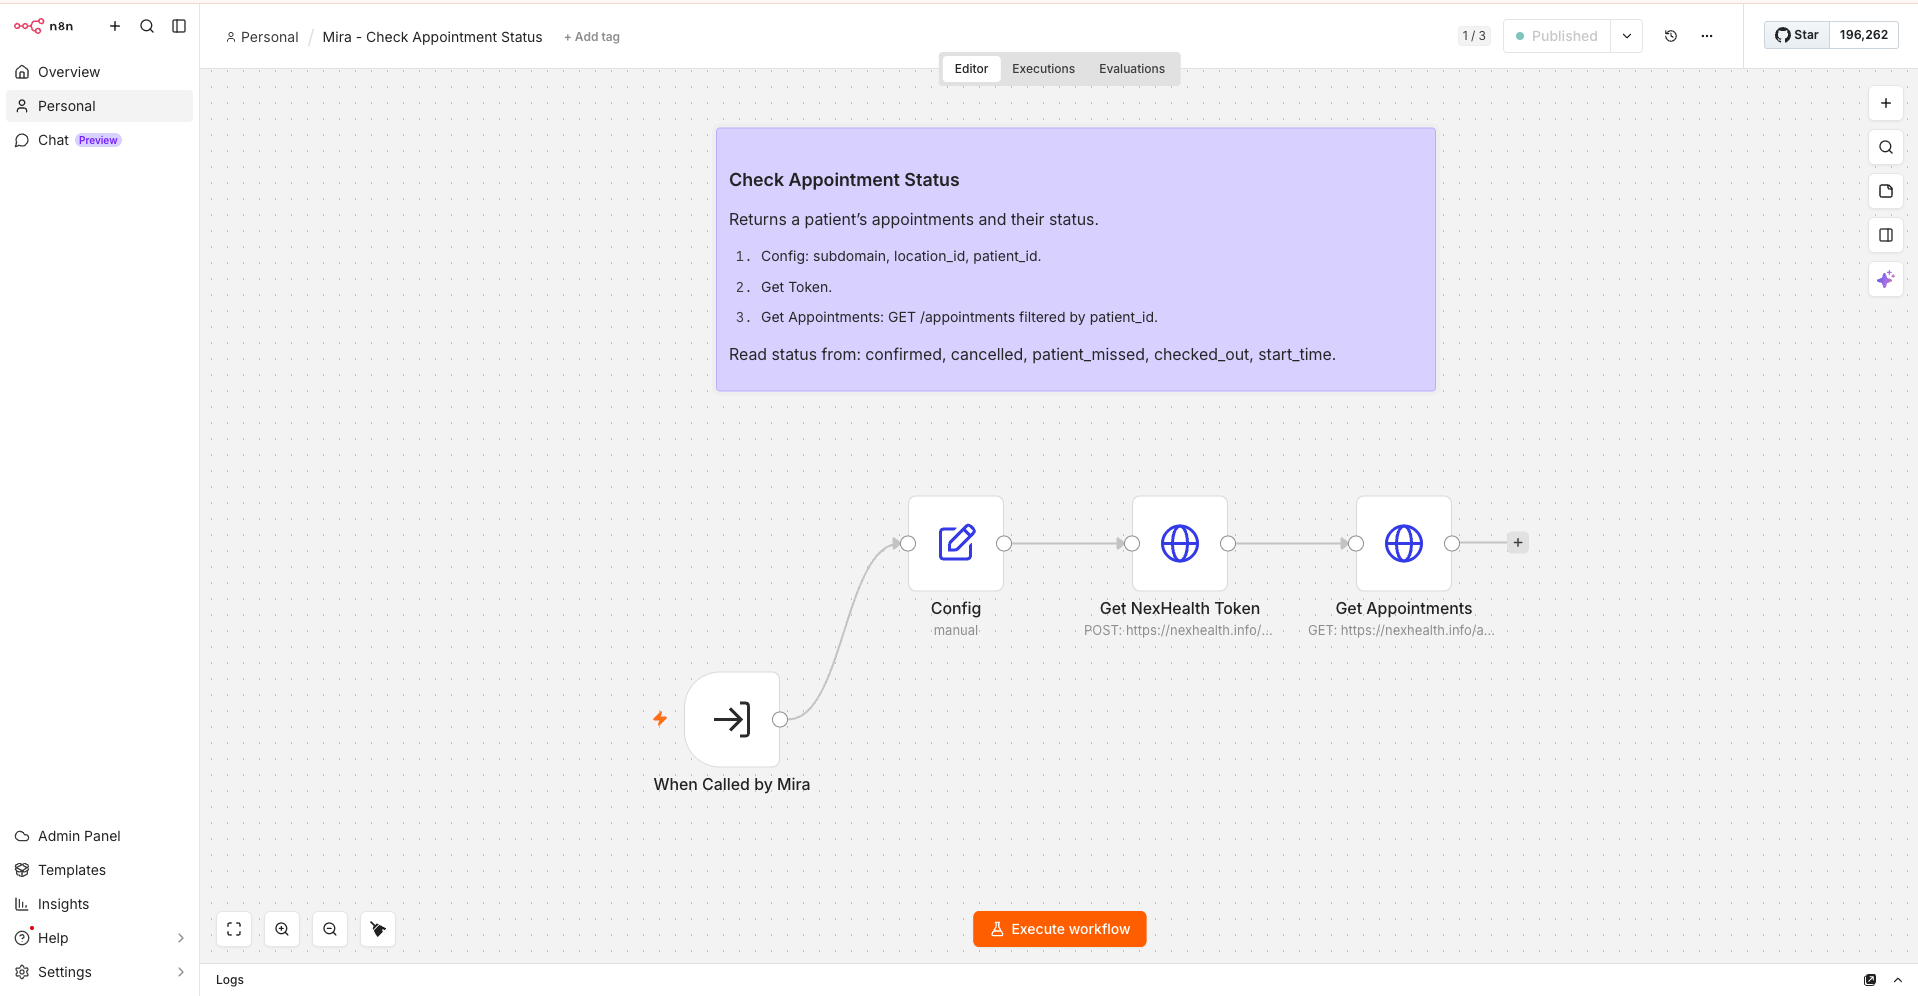Select the When Called by Mira trigger node
The height and width of the screenshot is (996, 1918).
coord(732,719)
